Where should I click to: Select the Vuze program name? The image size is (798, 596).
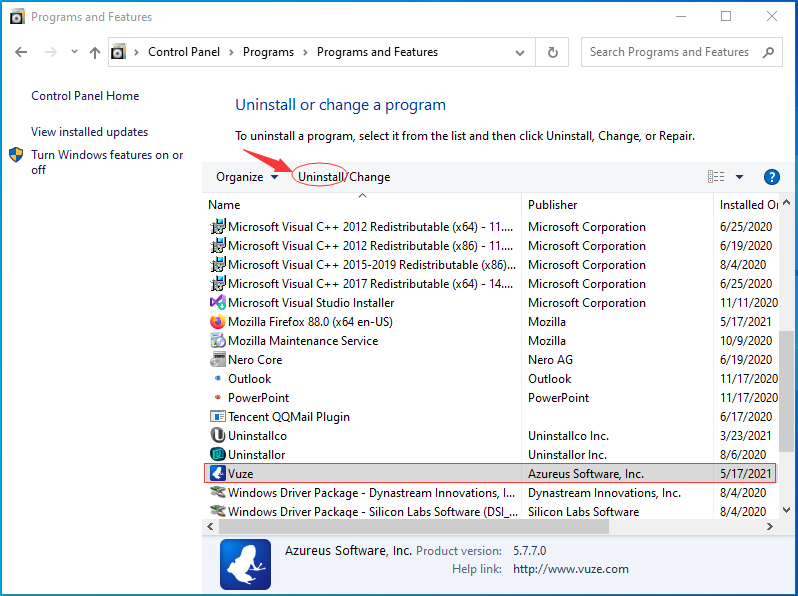click(x=241, y=473)
